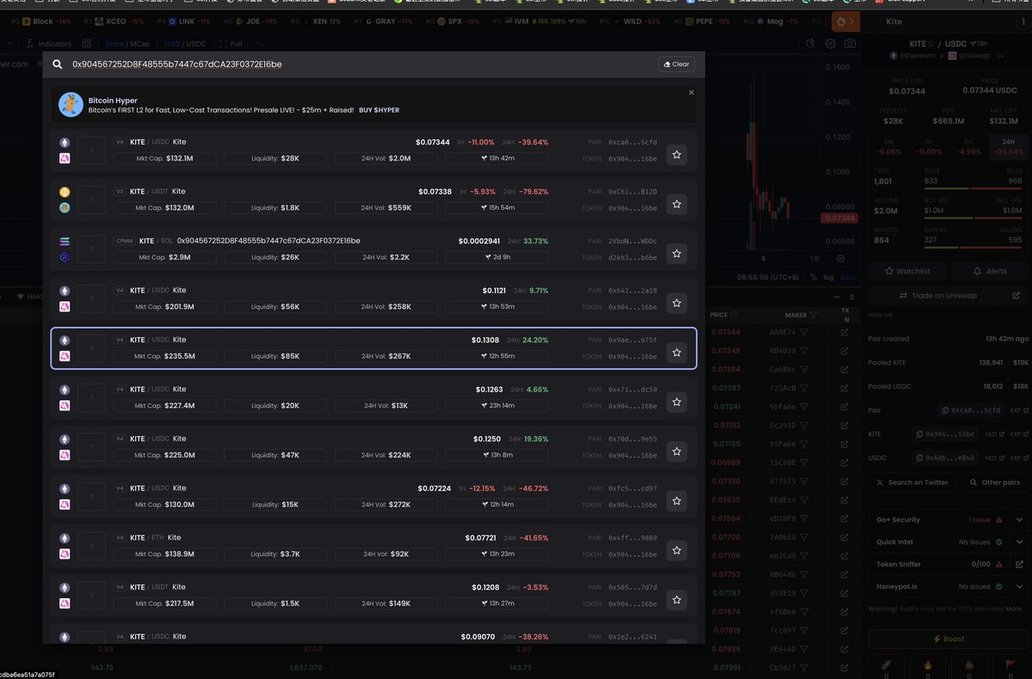The width and height of the screenshot is (1032, 679).
Task: Click the star on KITE/ETH row
Action: (677, 550)
